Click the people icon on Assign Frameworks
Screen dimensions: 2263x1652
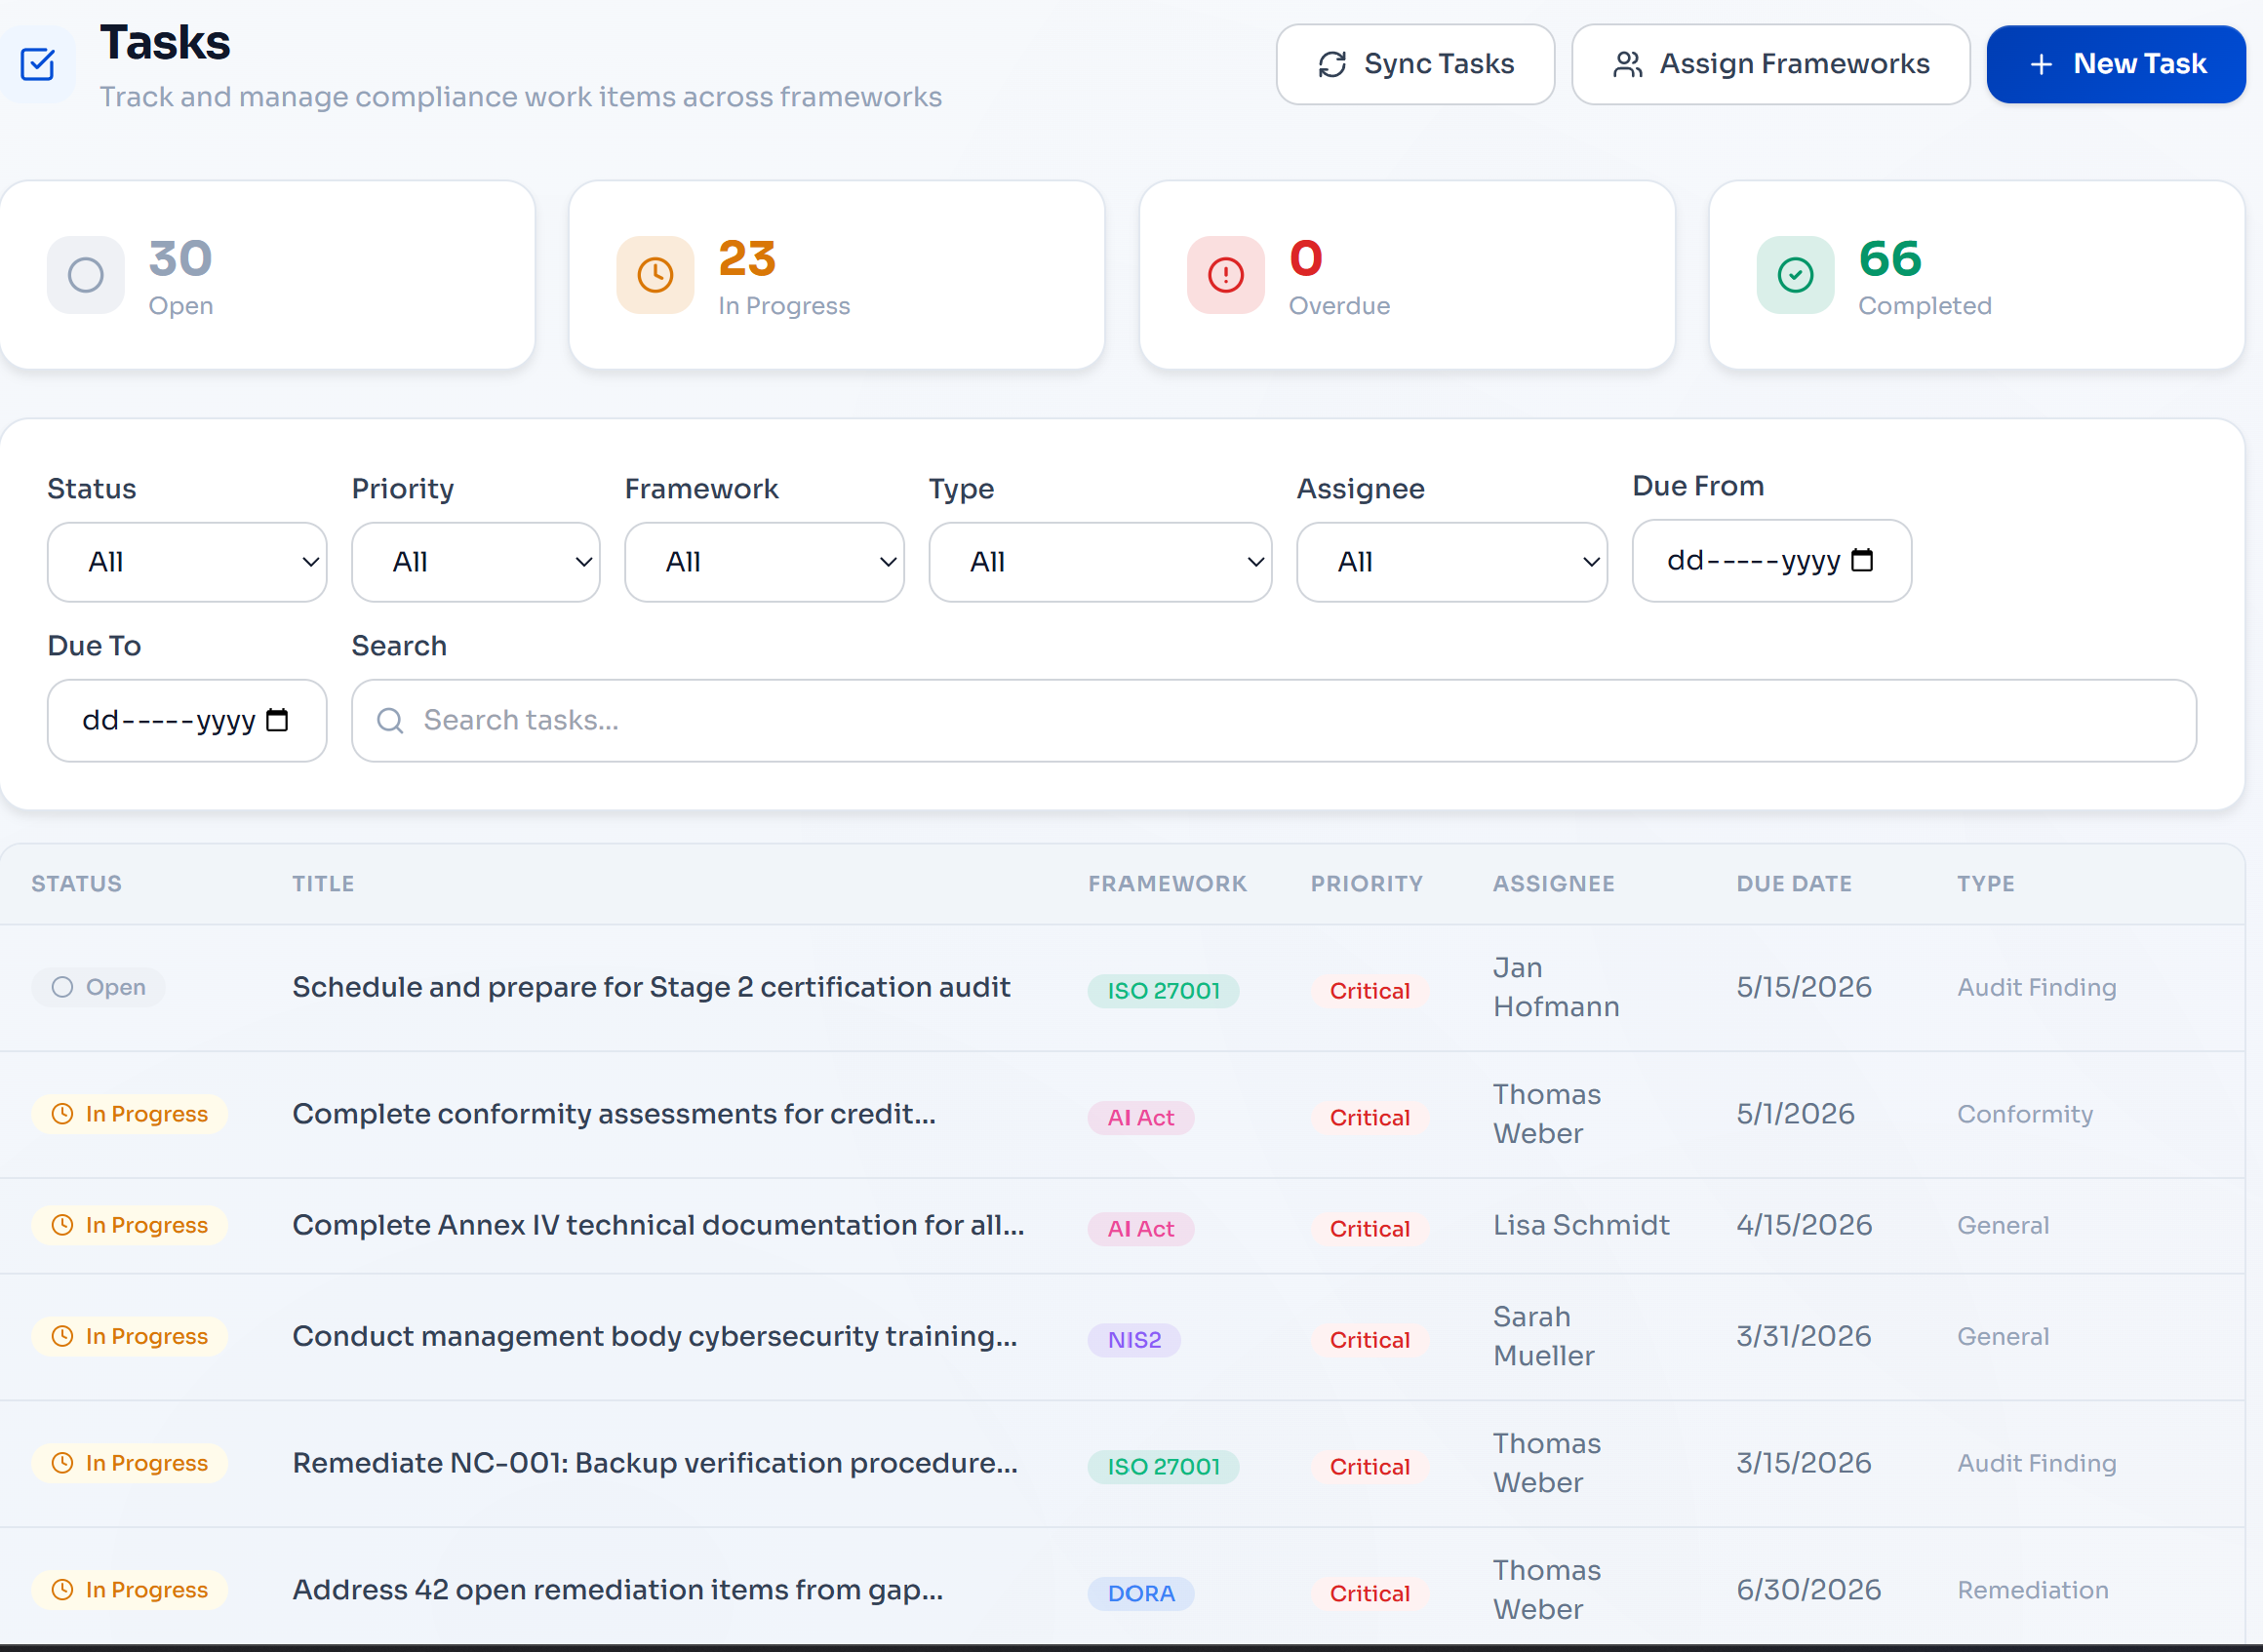1627,63
